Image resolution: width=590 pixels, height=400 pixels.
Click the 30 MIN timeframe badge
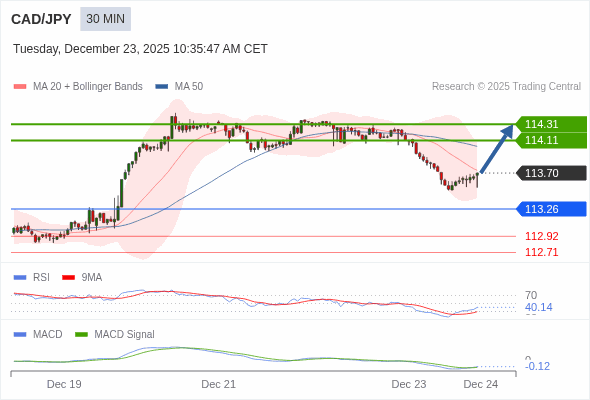coord(105,19)
